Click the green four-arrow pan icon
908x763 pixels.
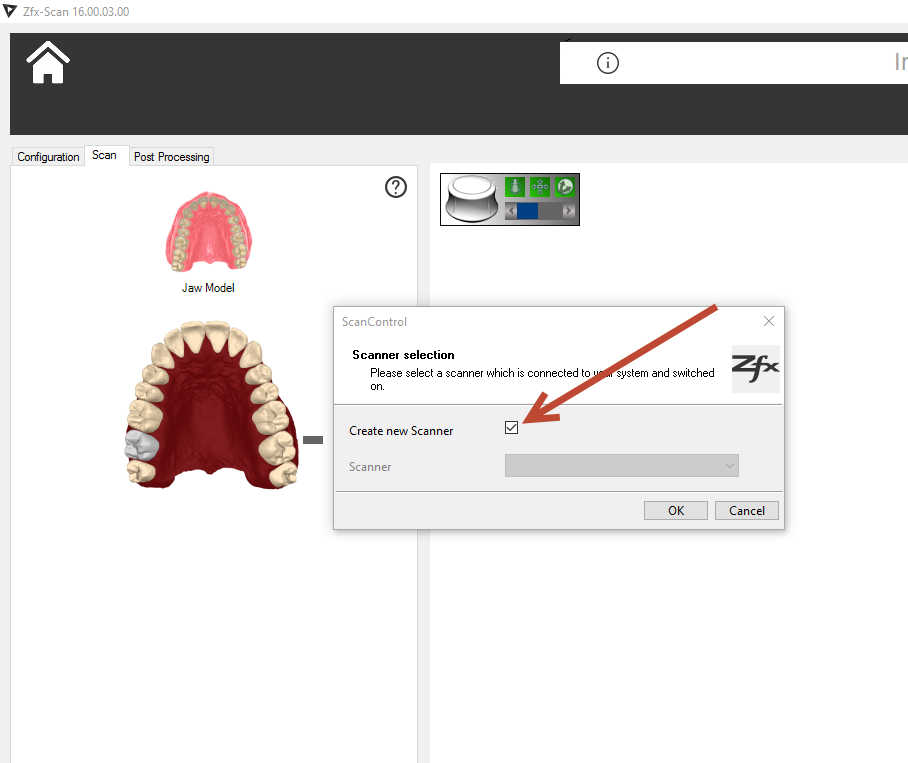(540, 186)
